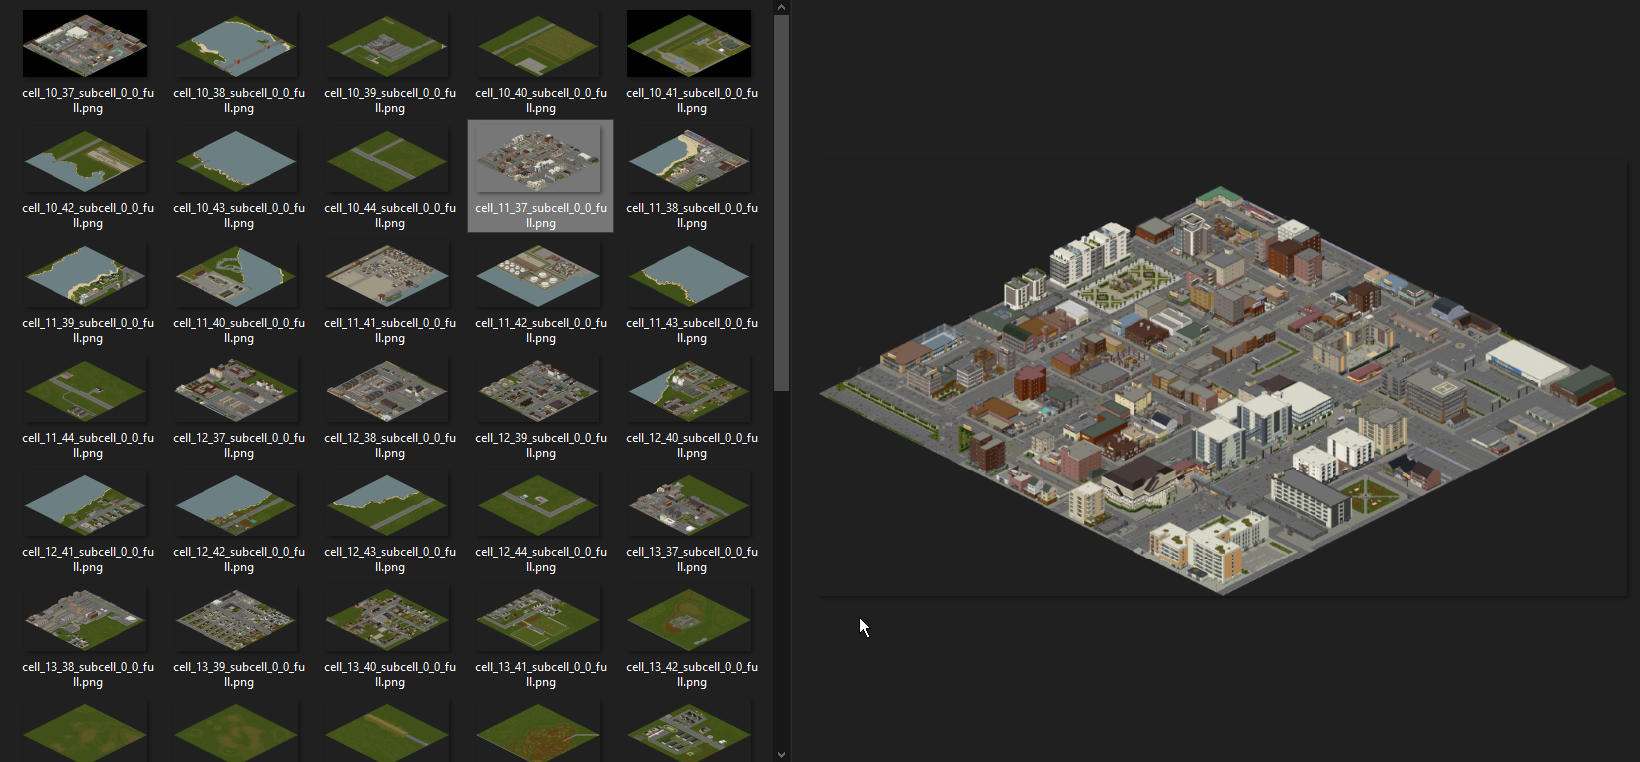Screen dimensions: 1640x762
Task: Select the cell_11_40 river island thumbnail
Action: click(x=236, y=275)
